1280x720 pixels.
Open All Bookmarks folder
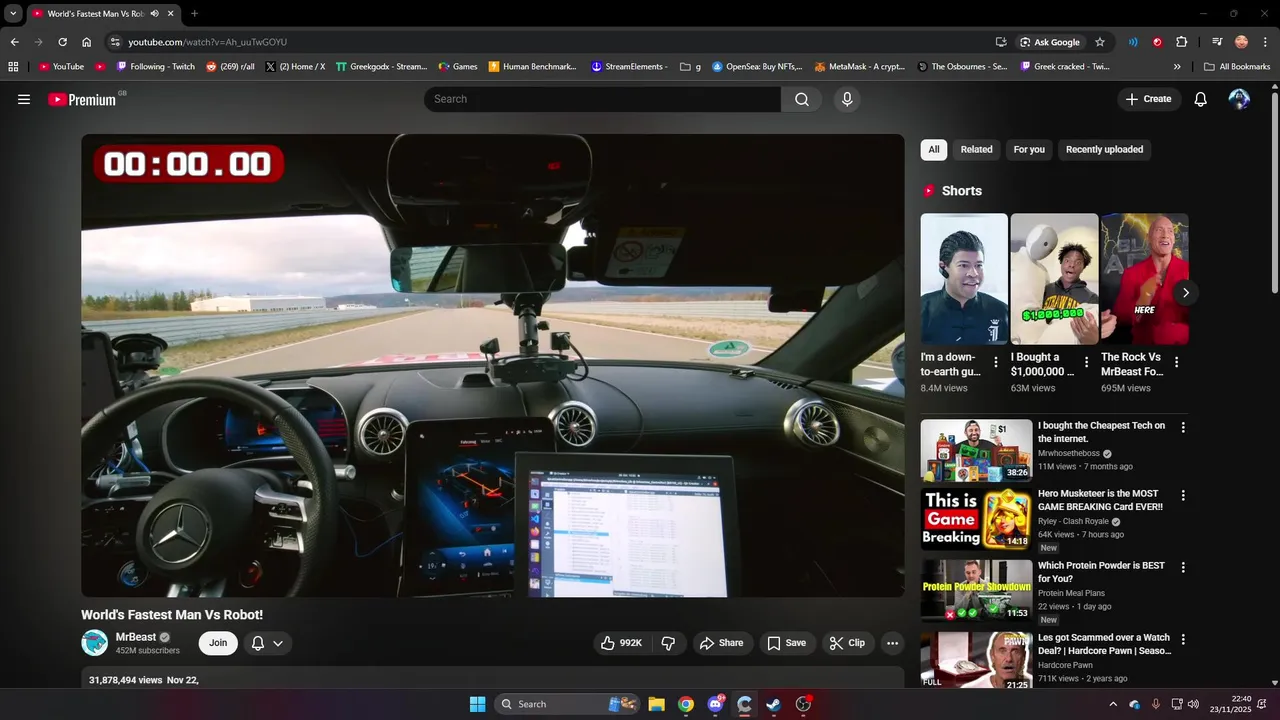point(1237,67)
